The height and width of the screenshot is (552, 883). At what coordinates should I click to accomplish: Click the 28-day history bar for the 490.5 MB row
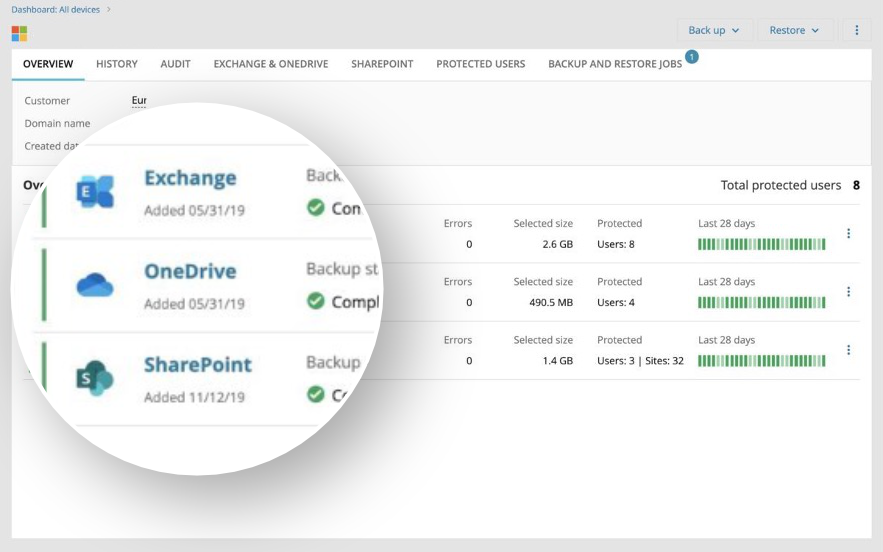pyautogui.click(x=761, y=302)
